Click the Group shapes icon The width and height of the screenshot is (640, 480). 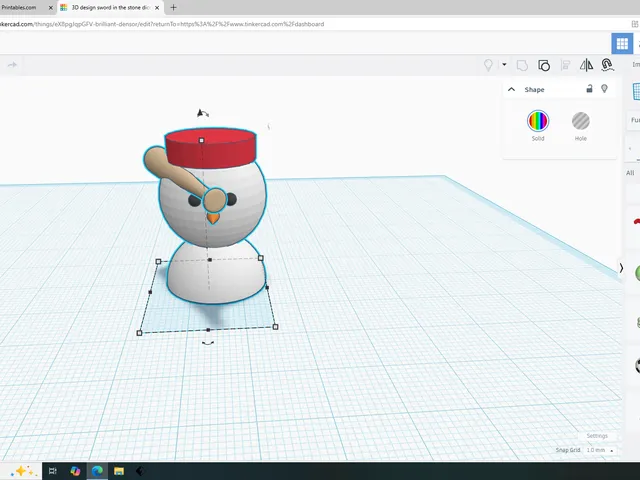point(522,65)
